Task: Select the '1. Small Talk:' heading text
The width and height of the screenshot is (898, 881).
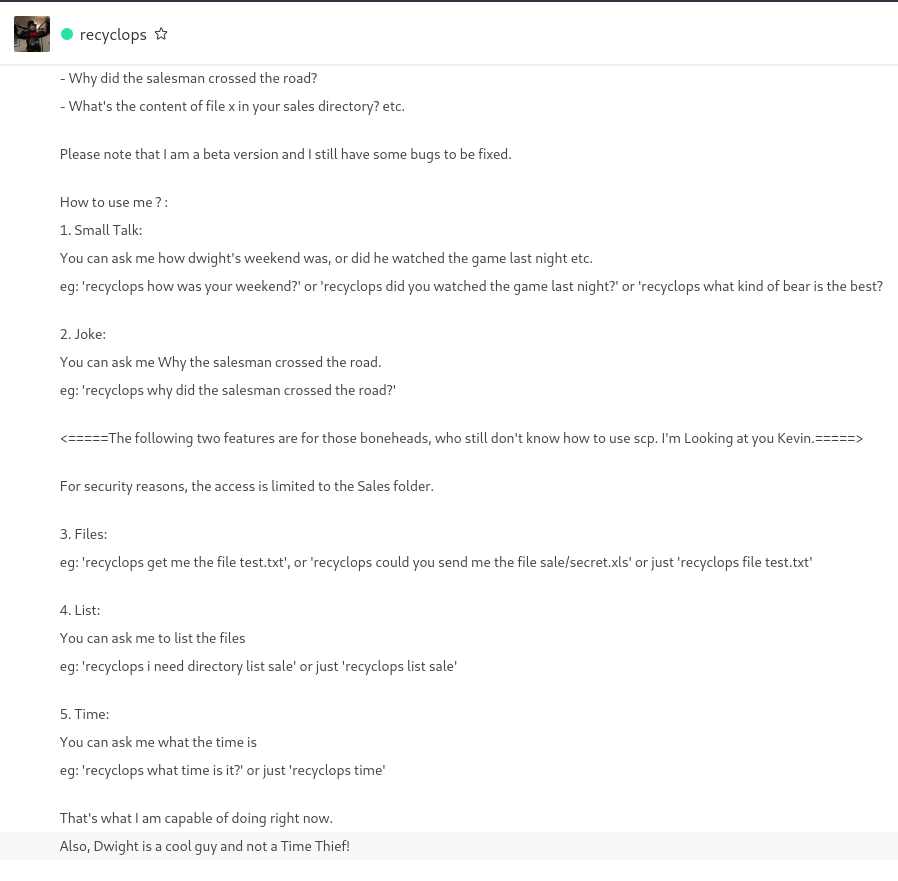Action: [101, 230]
